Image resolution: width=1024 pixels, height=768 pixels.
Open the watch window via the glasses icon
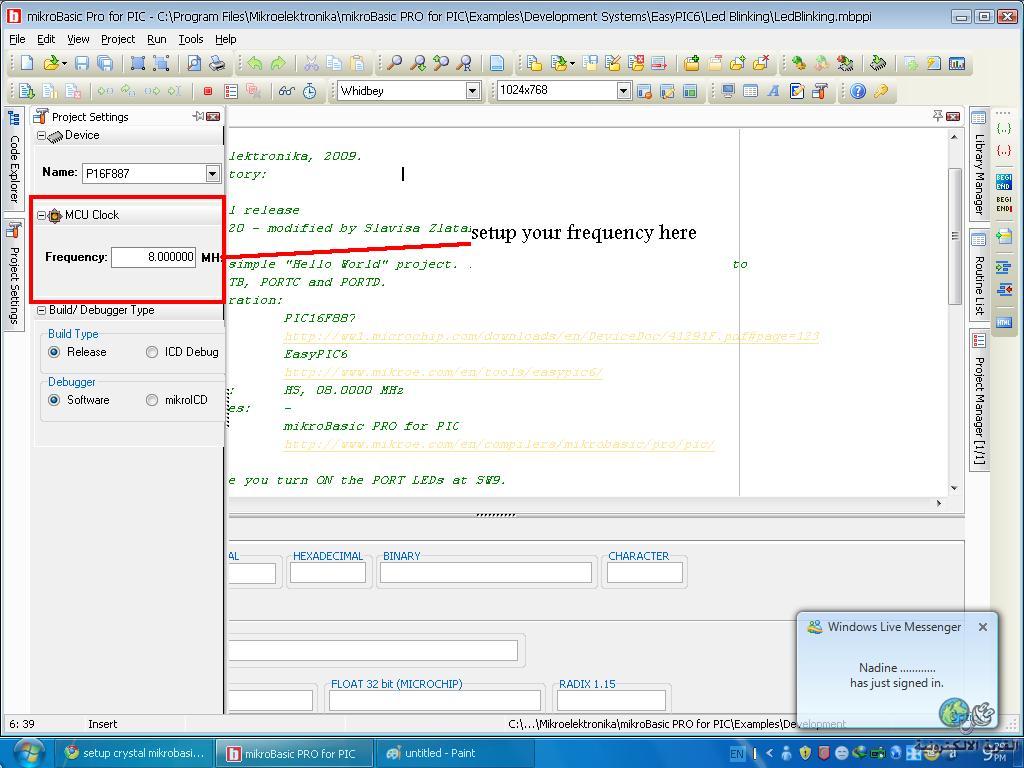click(x=287, y=91)
